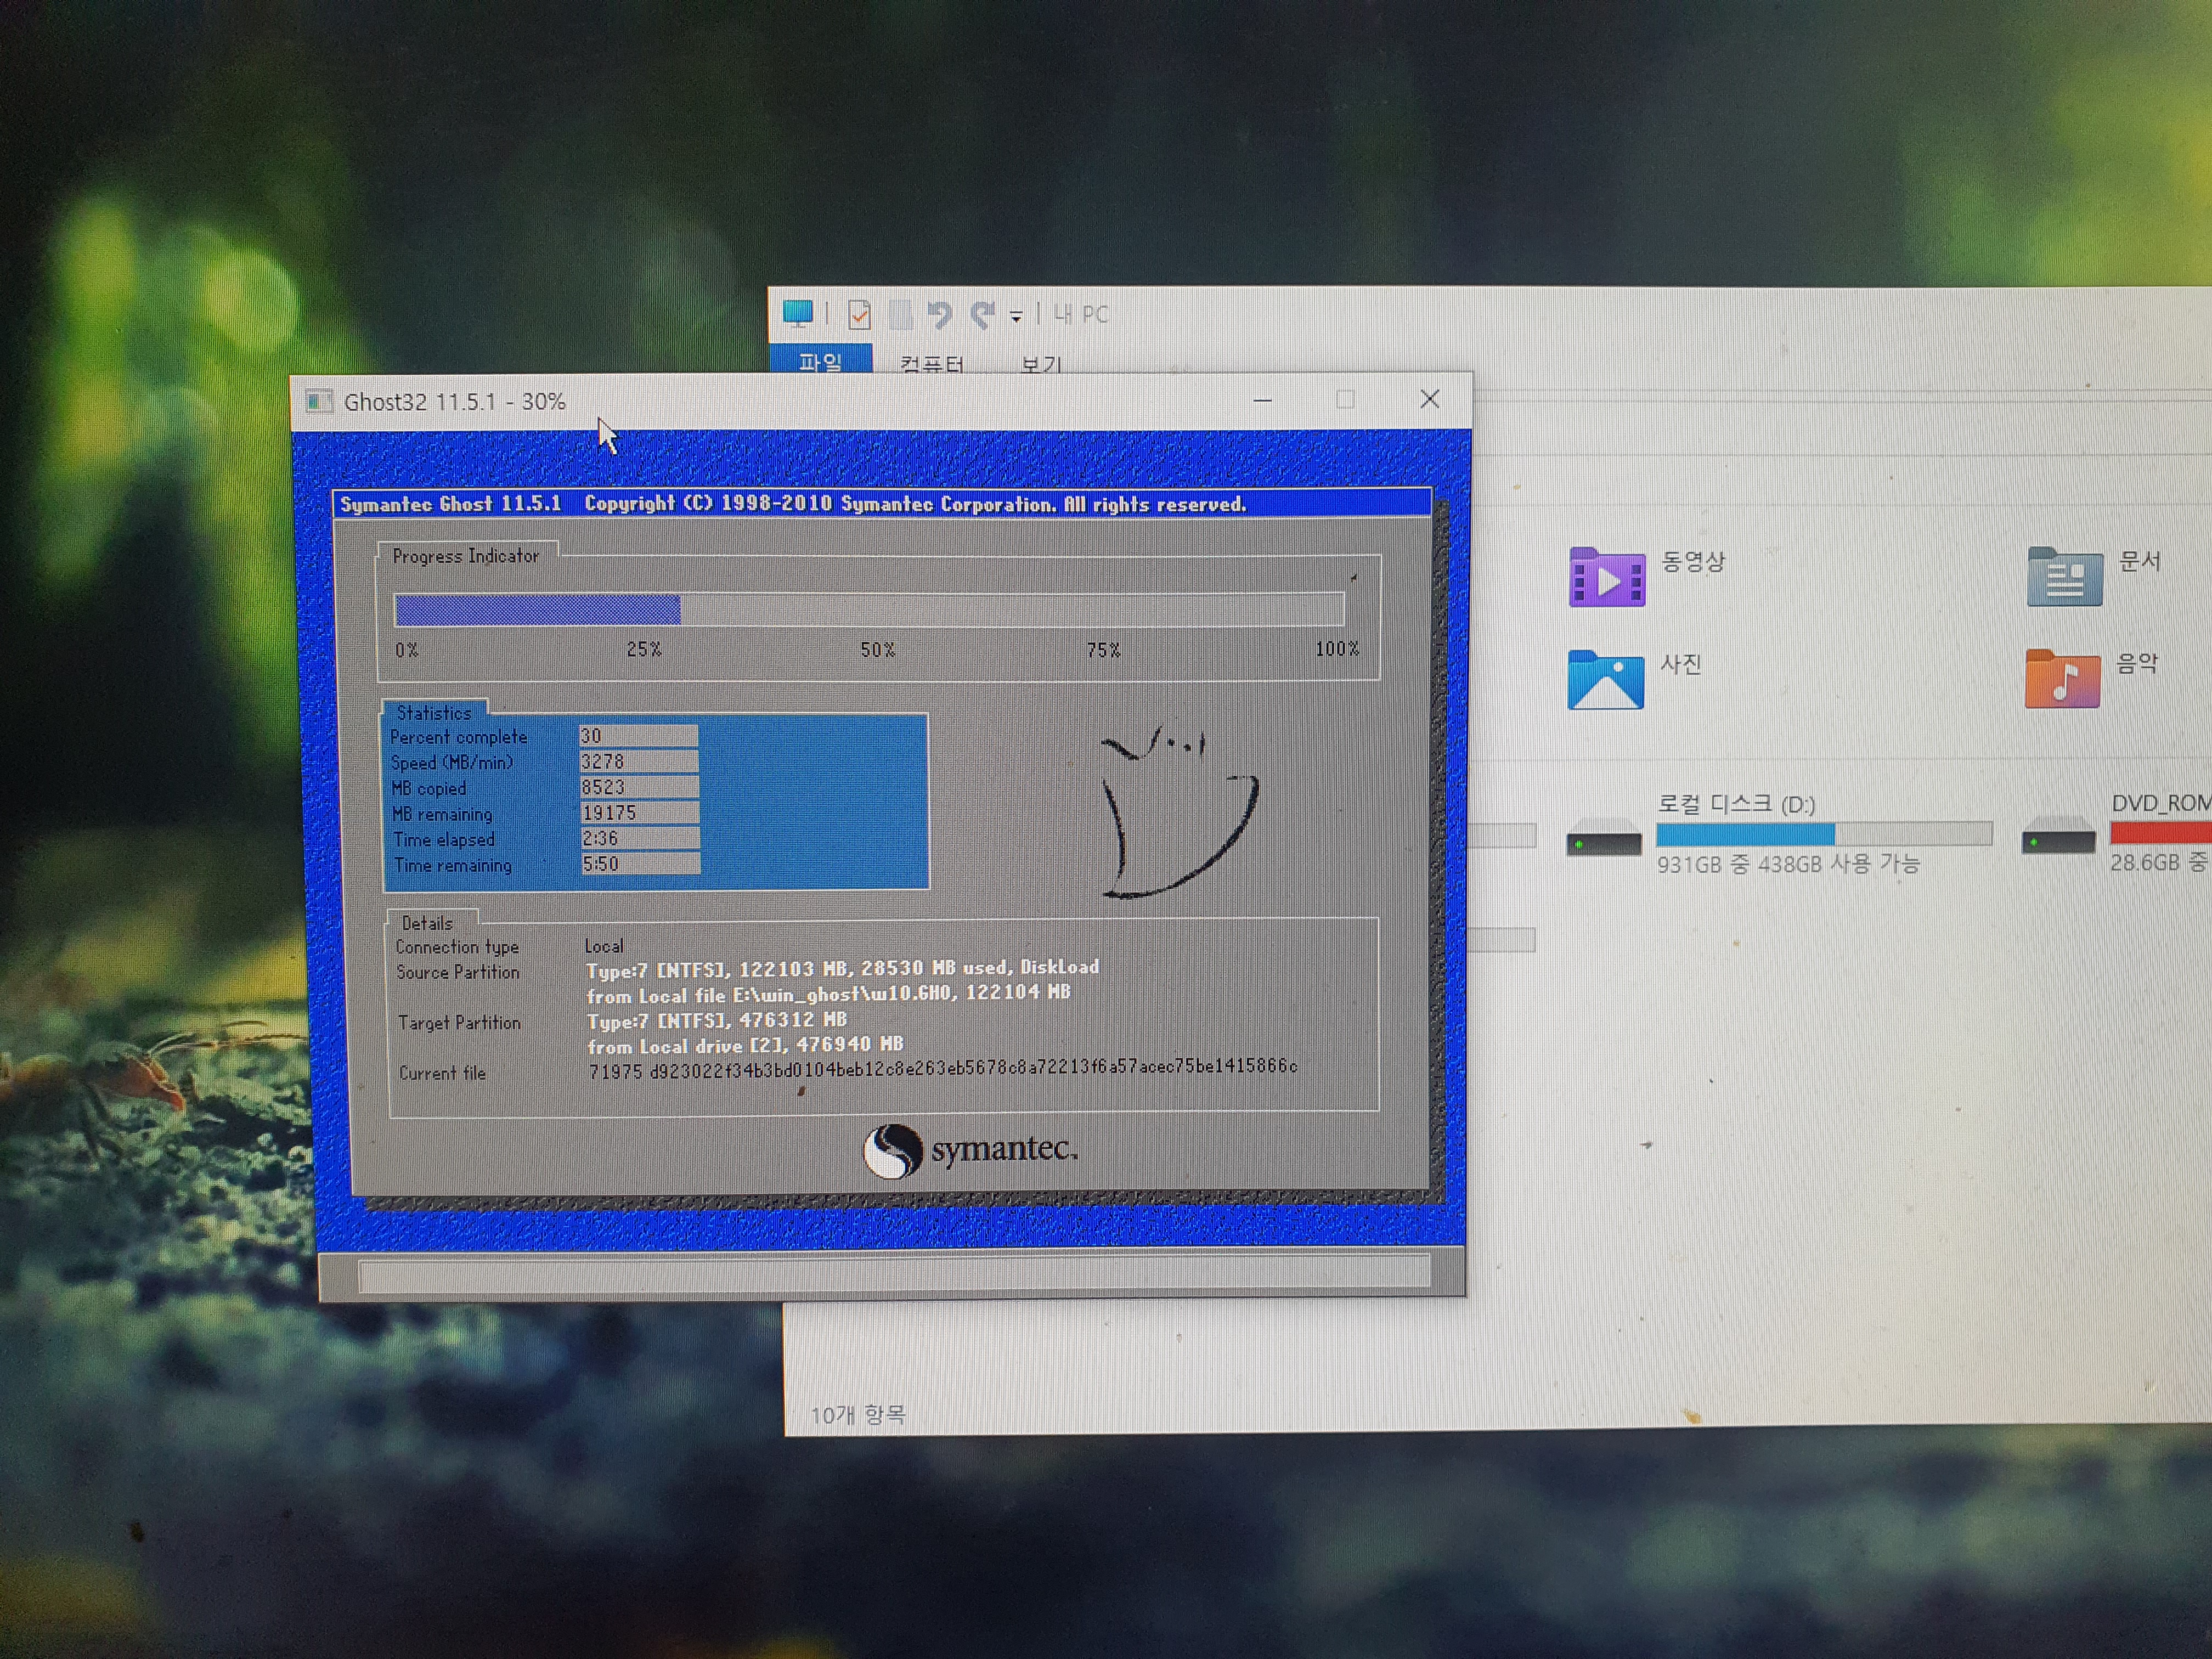Open the 보기 (View) ribbon tab
2212x1659 pixels.
(1040, 363)
